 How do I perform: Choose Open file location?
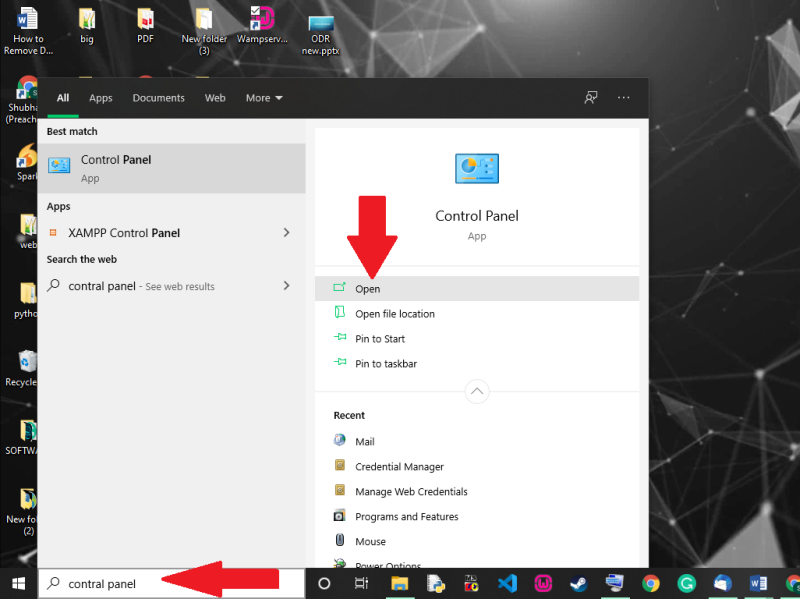[477, 313]
